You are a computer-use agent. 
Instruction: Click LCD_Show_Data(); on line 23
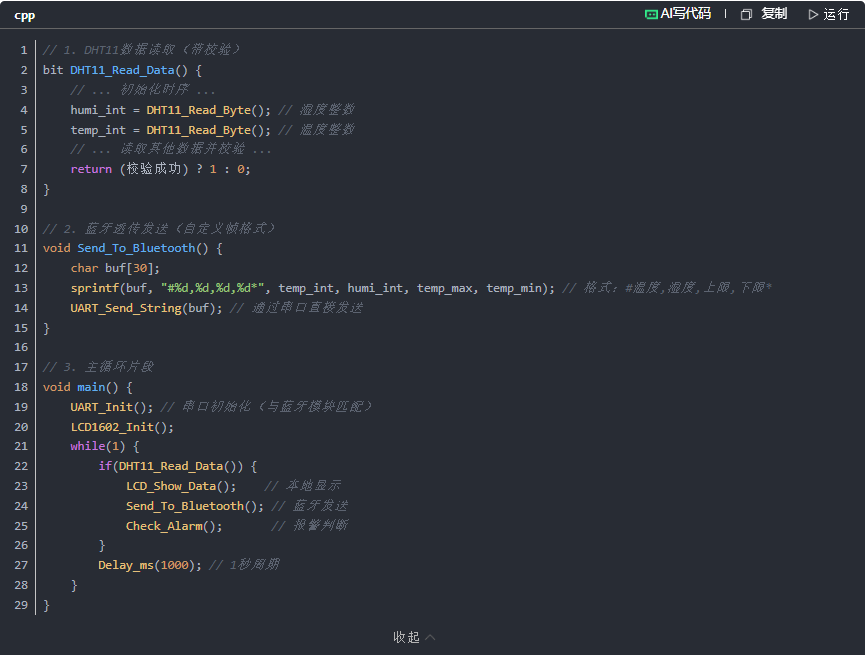[181, 486]
